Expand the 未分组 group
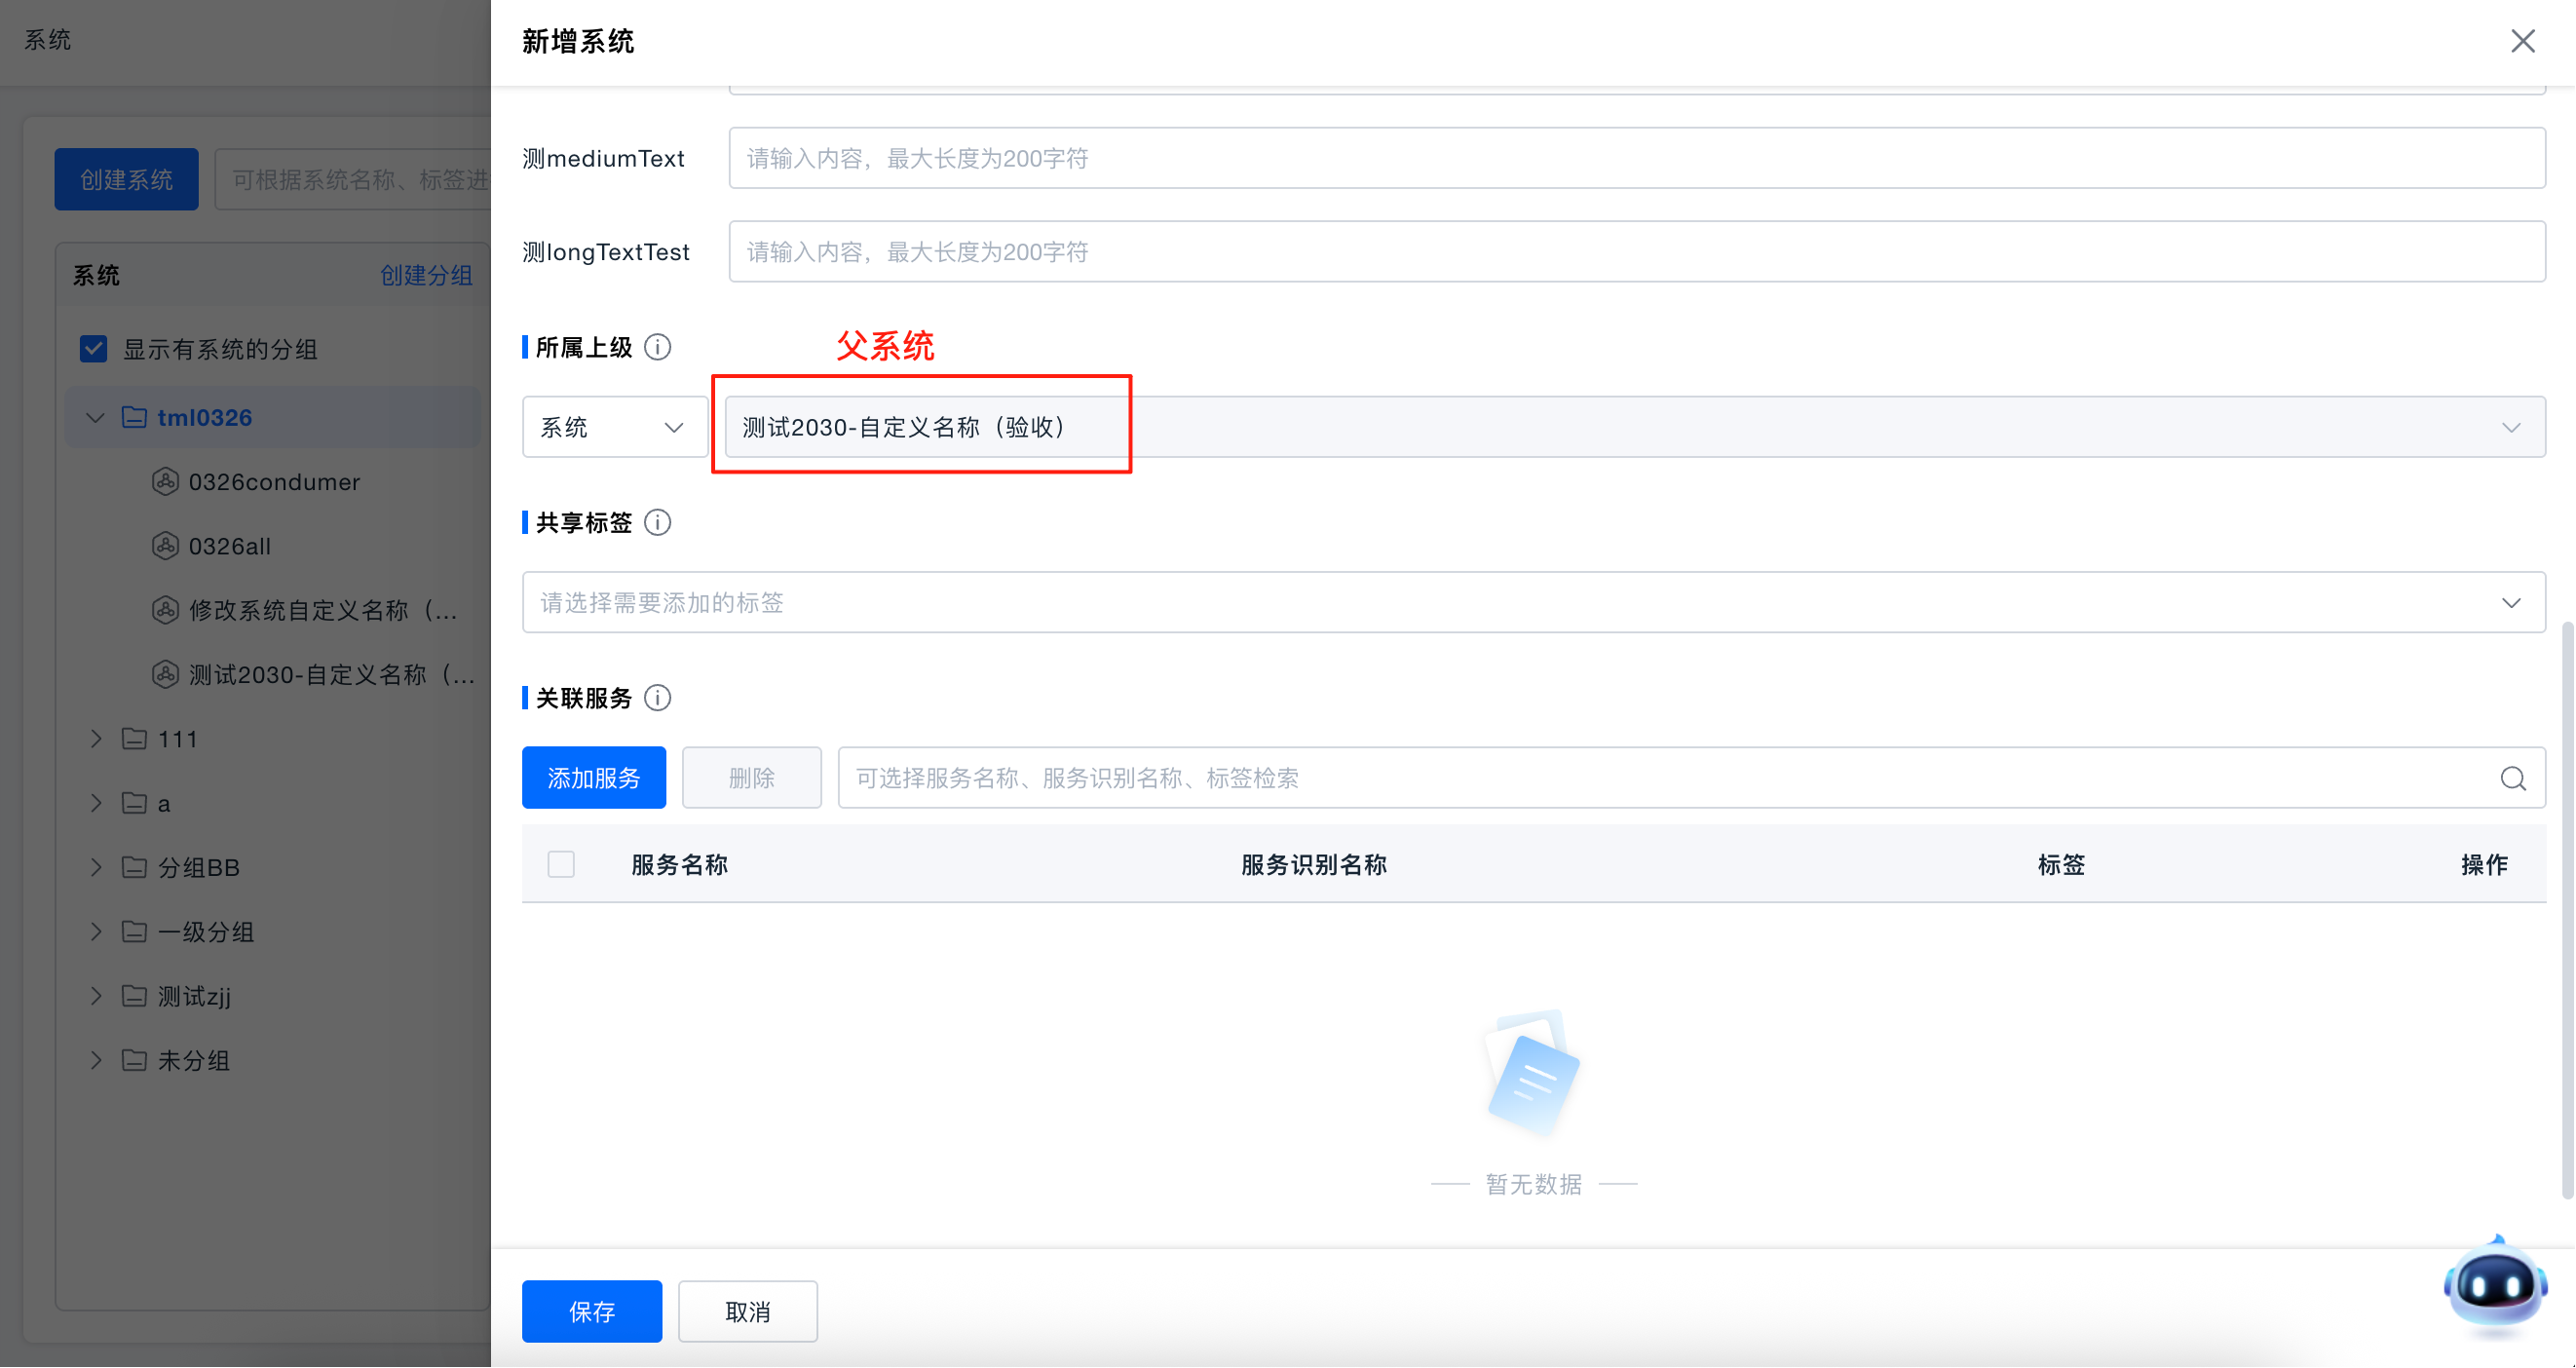The image size is (2576, 1368). tap(96, 1060)
